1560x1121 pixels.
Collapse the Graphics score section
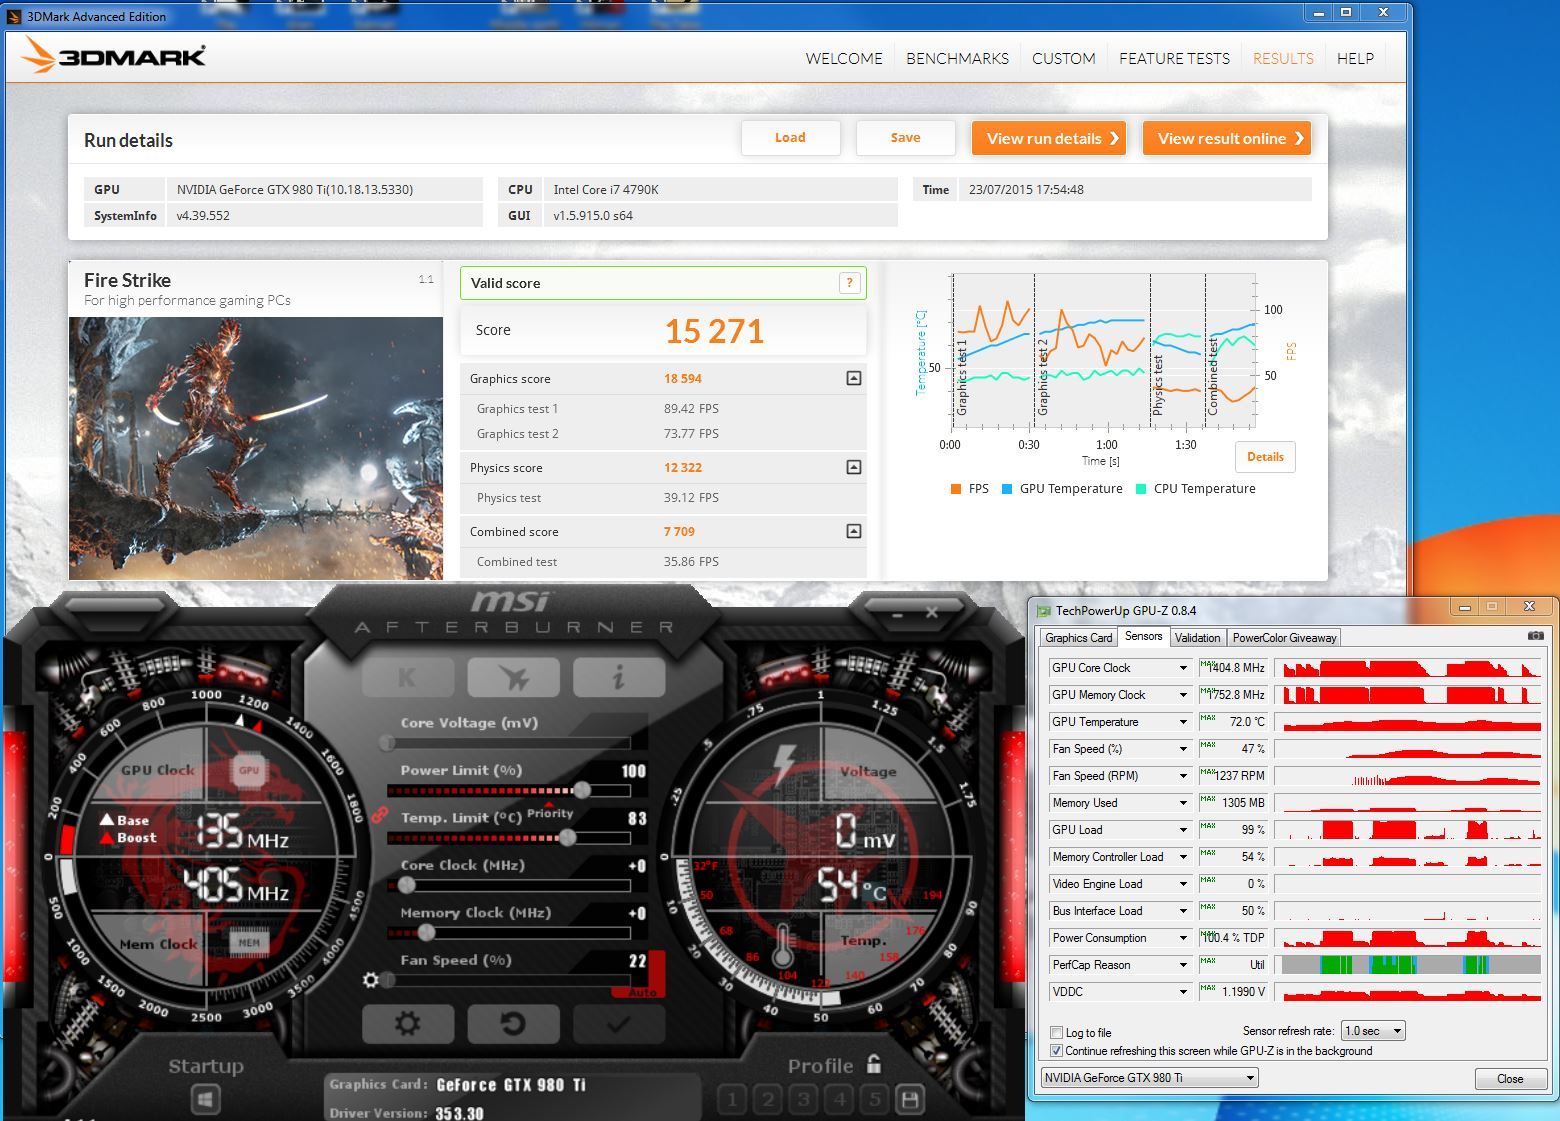coord(853,378)
